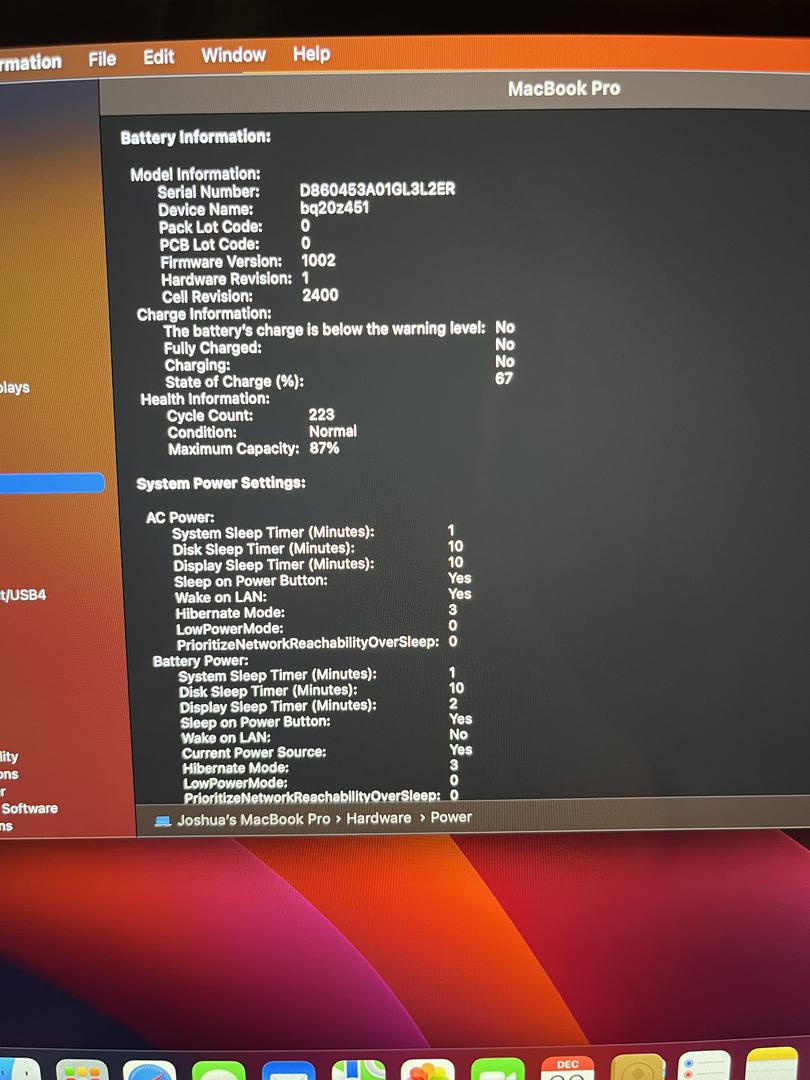Click the Current Power Source label
Screen dimensions: 810x1080
254,752
